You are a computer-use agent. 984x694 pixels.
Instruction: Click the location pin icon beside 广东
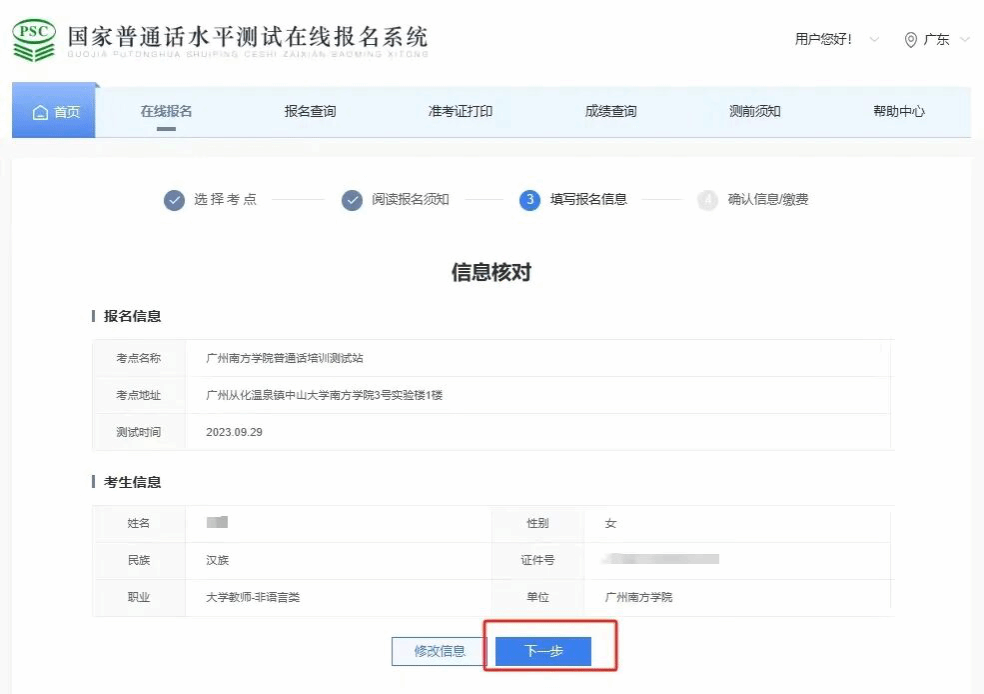tap(910, 40)
